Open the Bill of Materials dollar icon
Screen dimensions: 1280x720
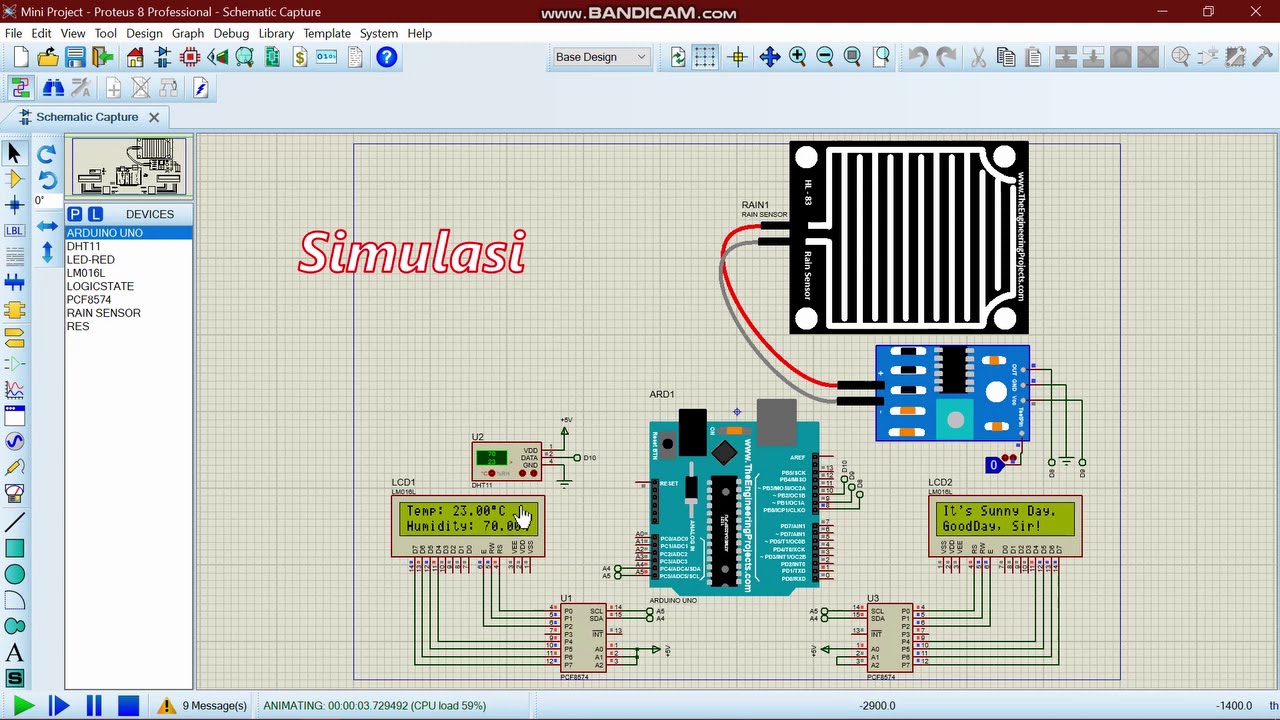299,57
